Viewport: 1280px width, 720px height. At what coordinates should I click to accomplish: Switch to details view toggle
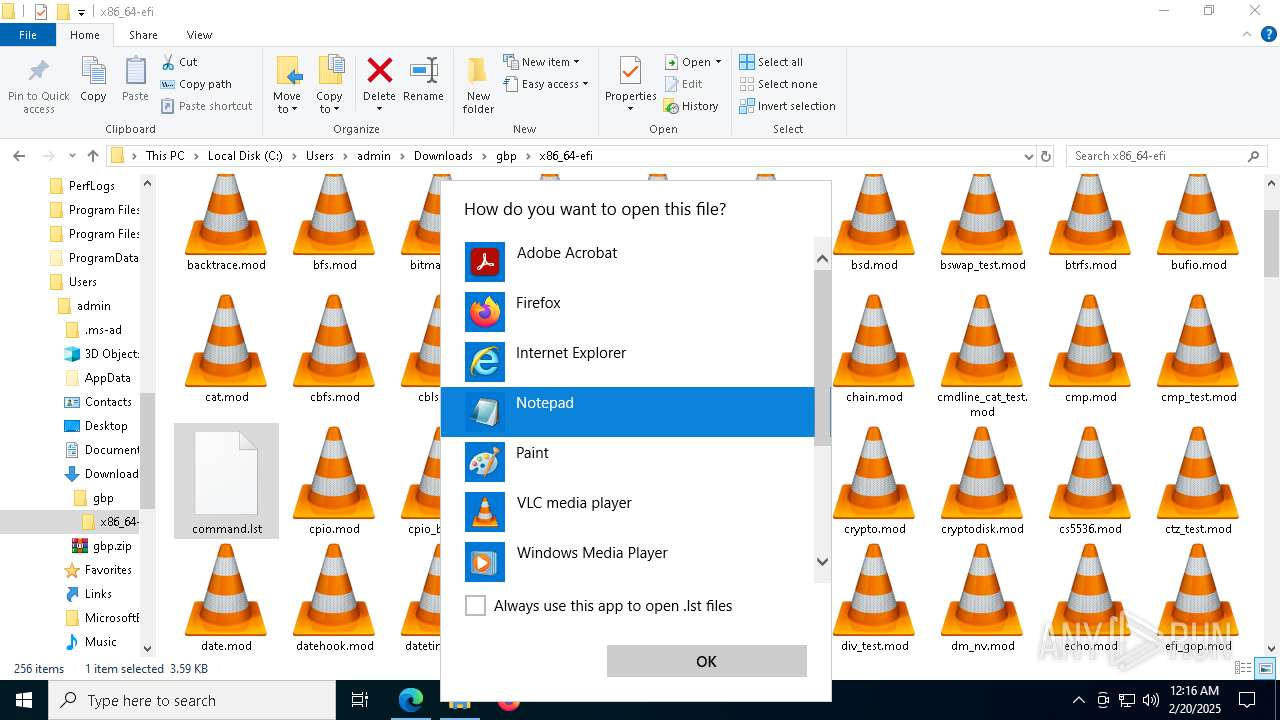click(x=1244, y=669)
